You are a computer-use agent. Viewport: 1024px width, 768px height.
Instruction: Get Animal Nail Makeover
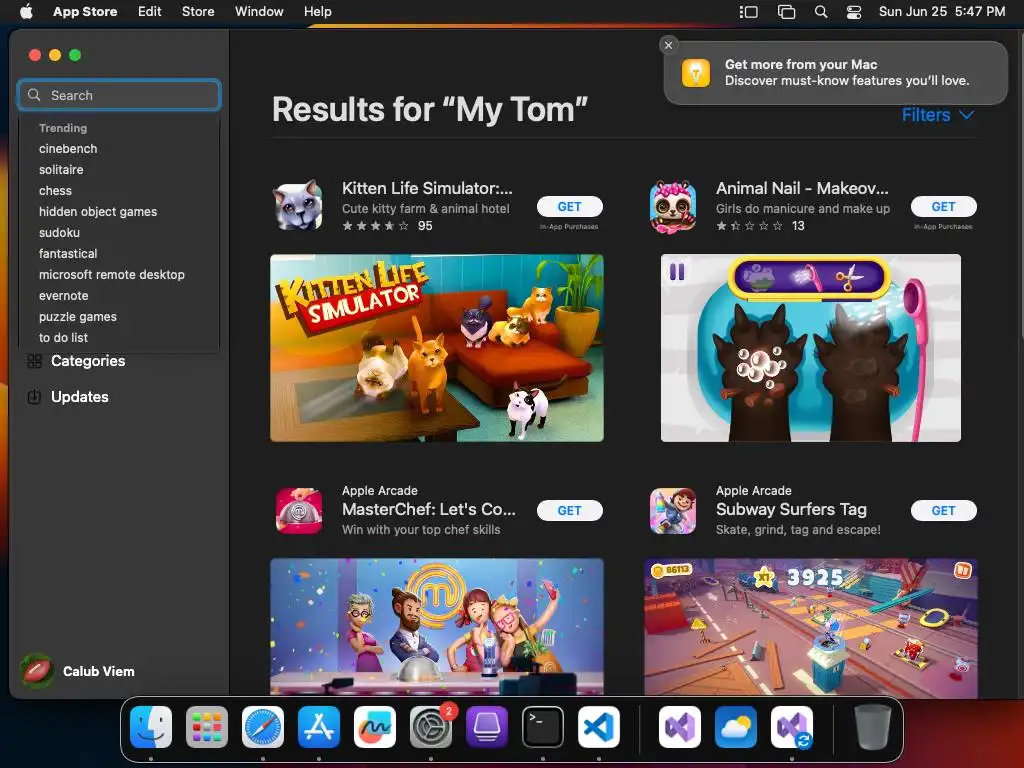[x=944, y=206]
